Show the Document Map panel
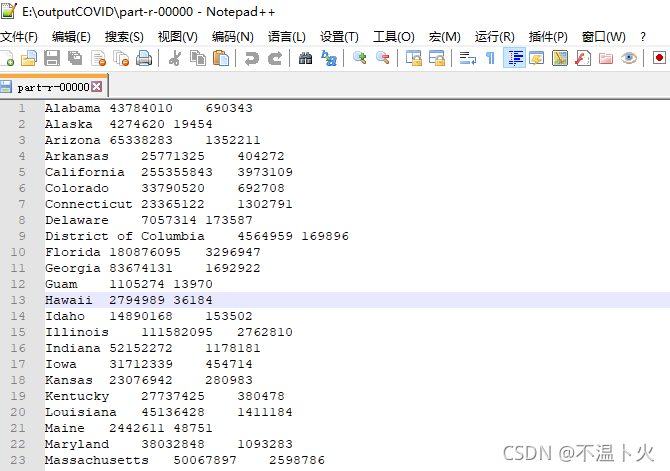 click(x=560, y=59)
